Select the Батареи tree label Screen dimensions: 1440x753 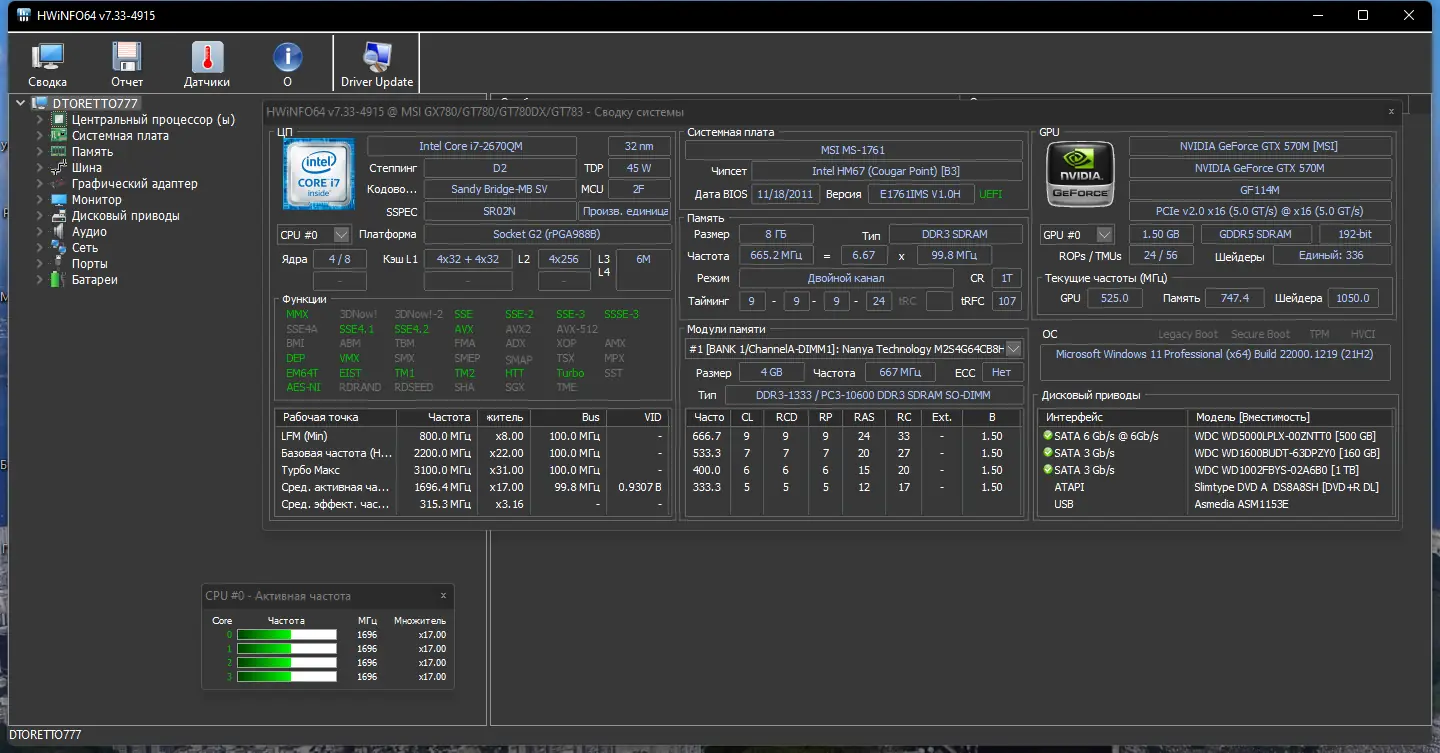95,279
